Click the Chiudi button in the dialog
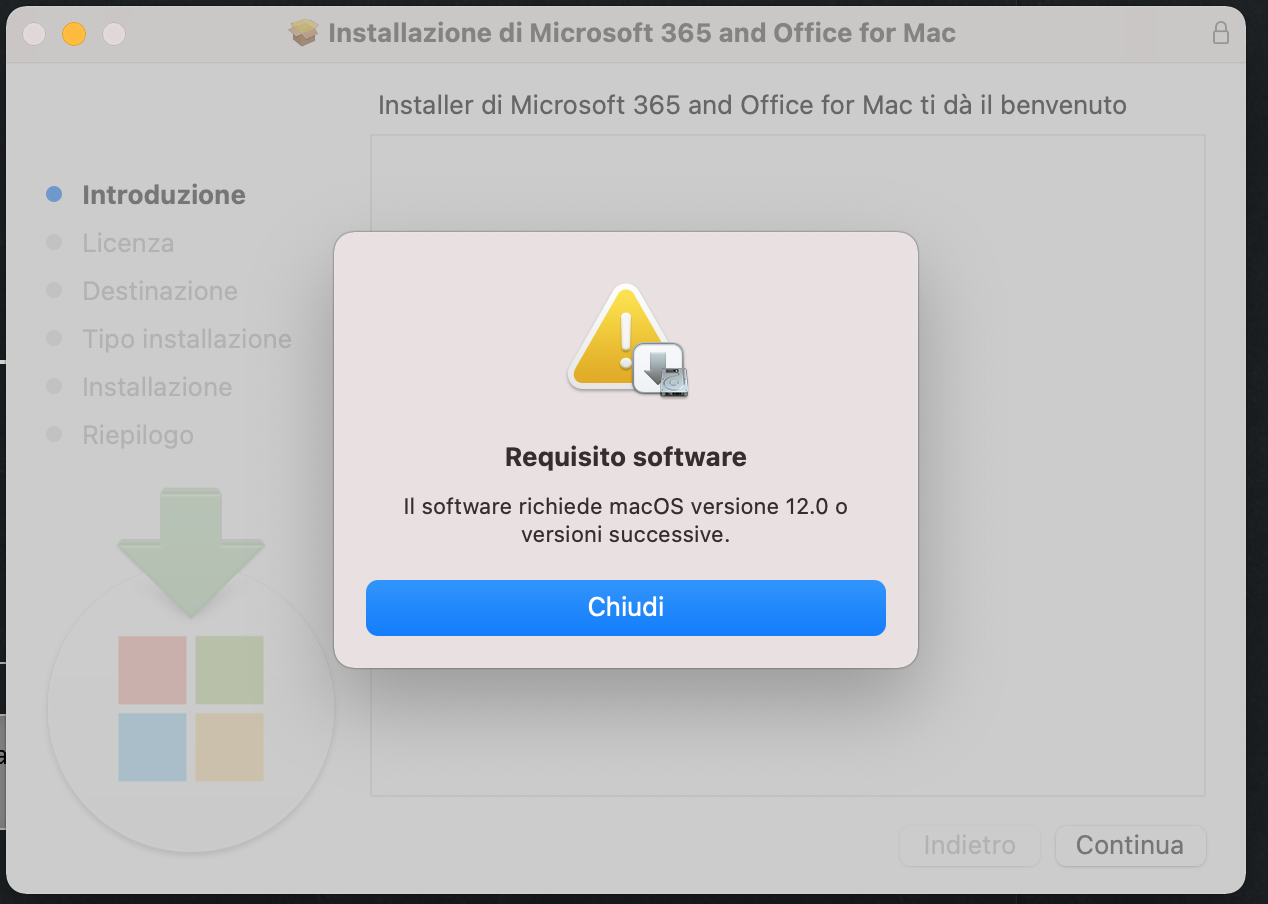The height and width of the screenshot is (904, 1268). (626, 607)
